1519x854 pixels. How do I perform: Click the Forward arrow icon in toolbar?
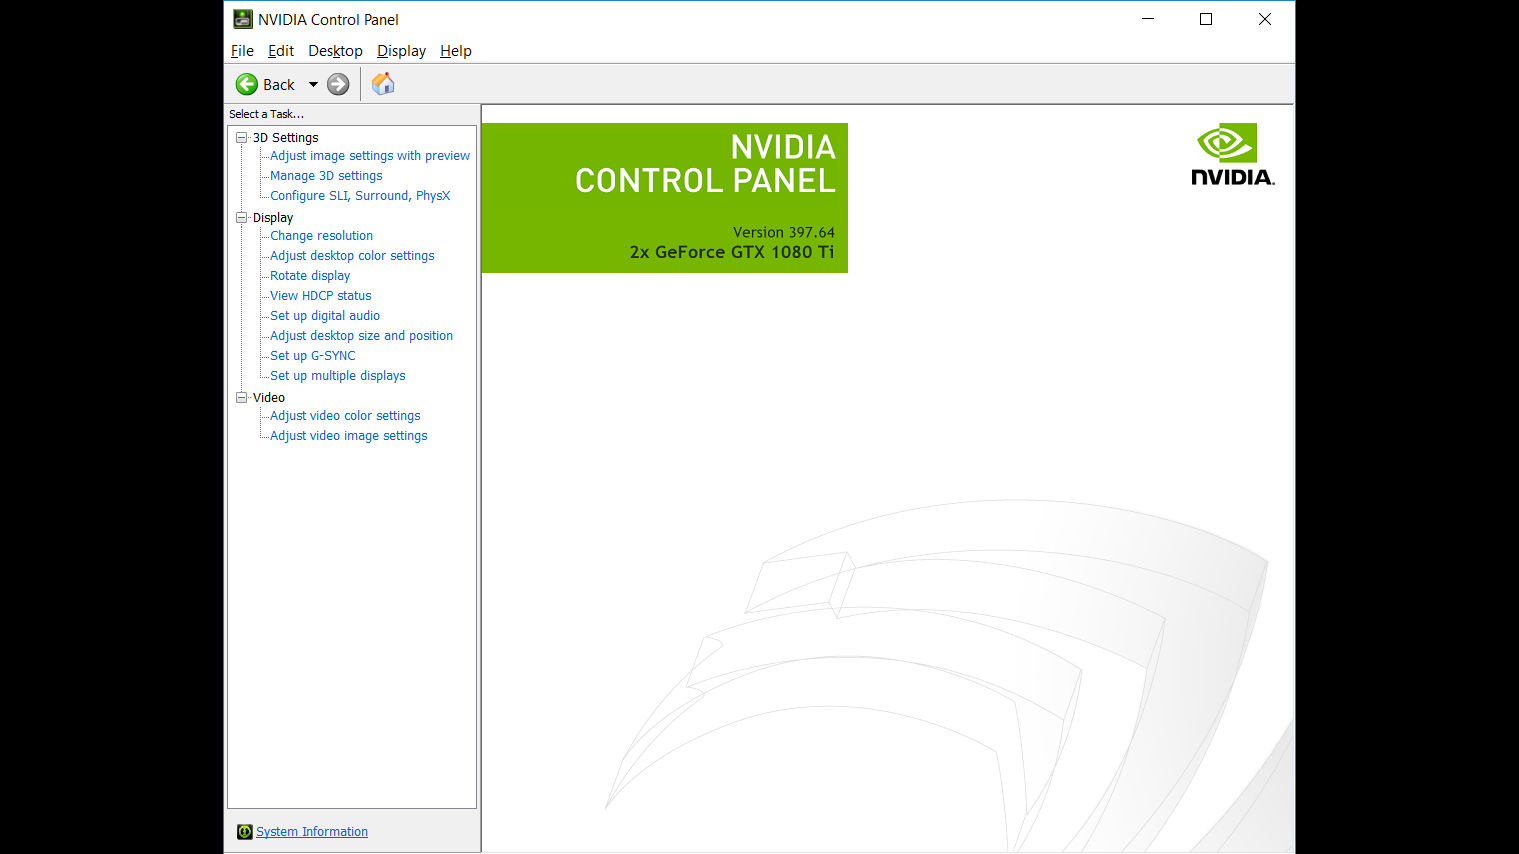339,85
